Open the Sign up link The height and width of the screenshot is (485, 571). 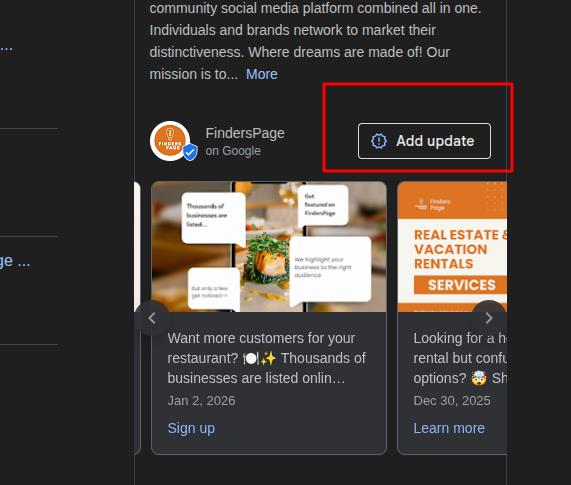coord(191,428)
